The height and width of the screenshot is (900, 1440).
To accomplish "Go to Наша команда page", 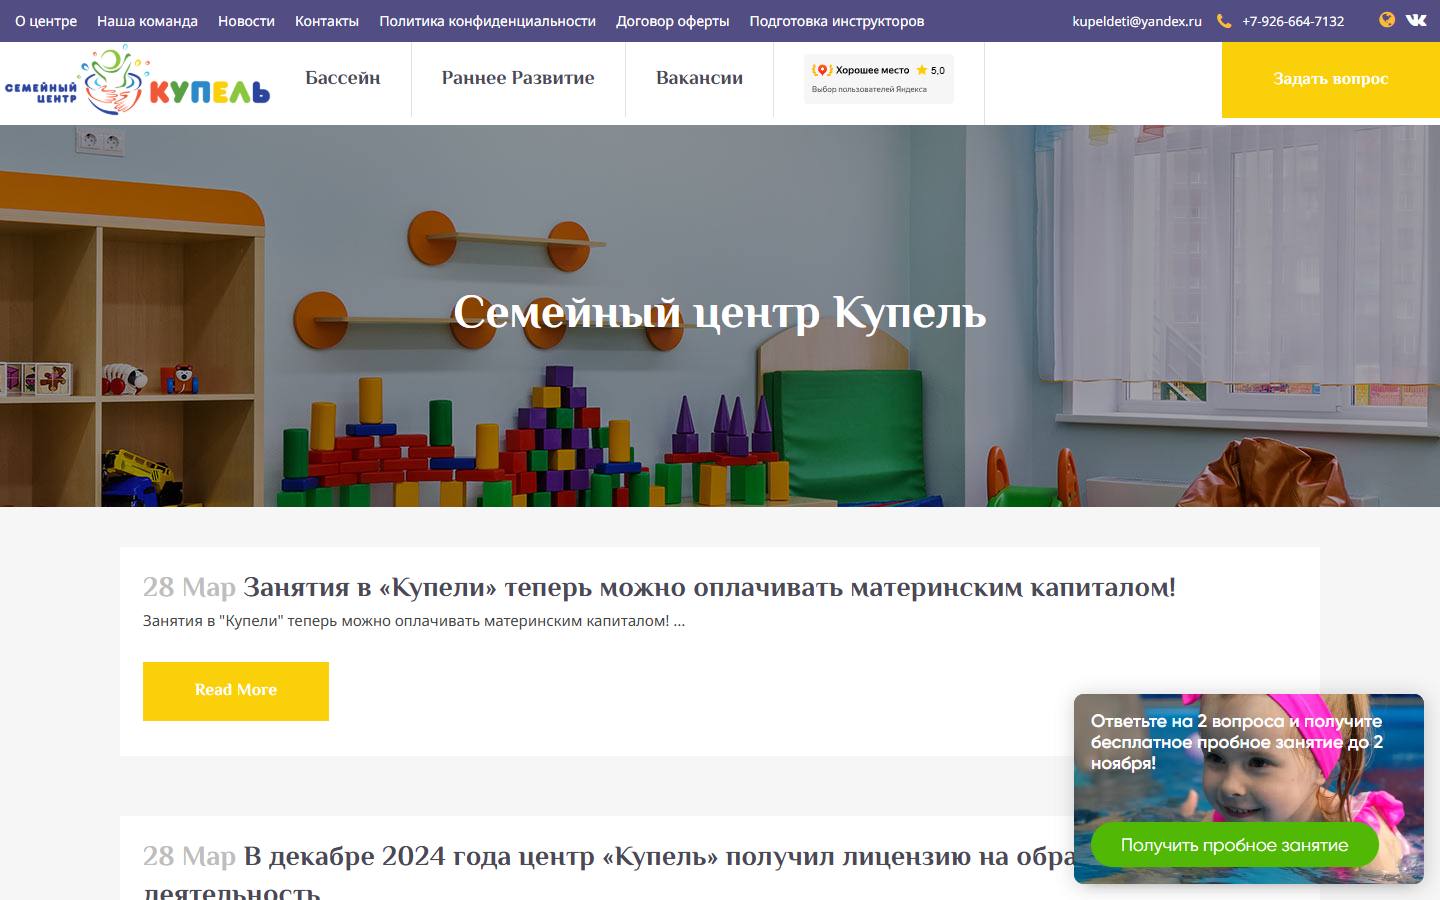I will point(147,21).
